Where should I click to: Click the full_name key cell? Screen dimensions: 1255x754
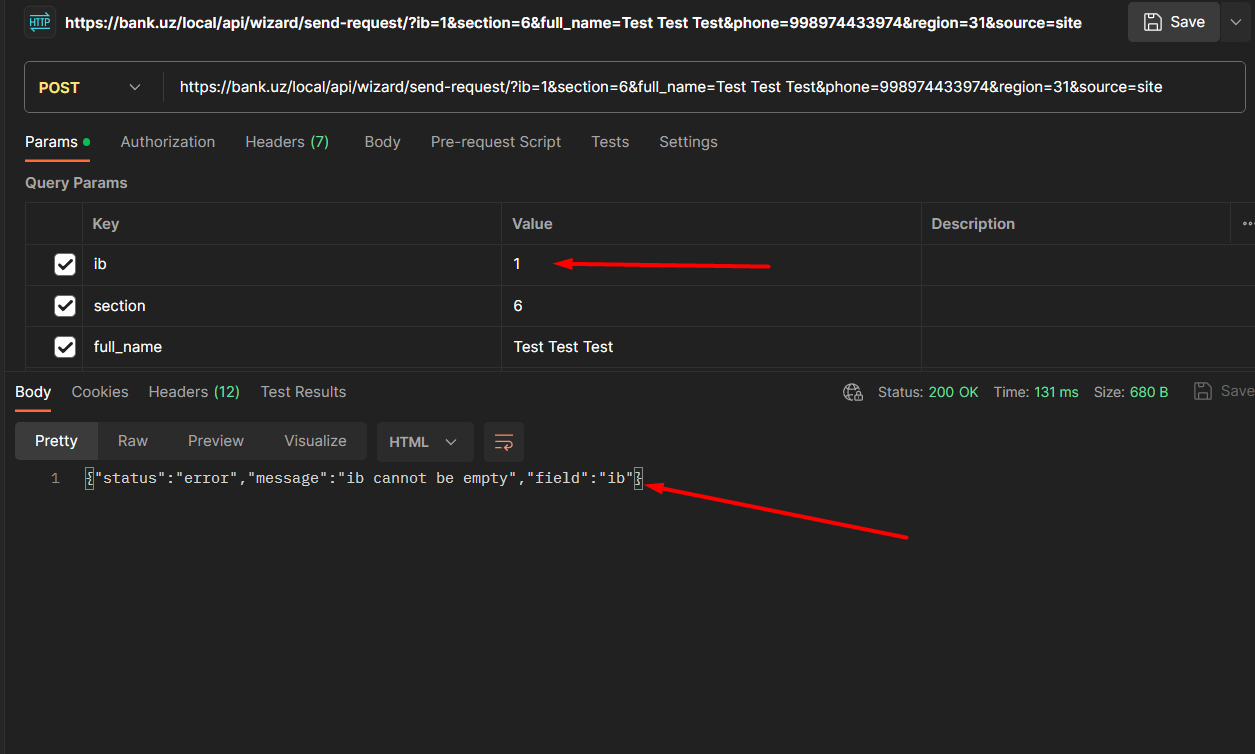(292, 347)
